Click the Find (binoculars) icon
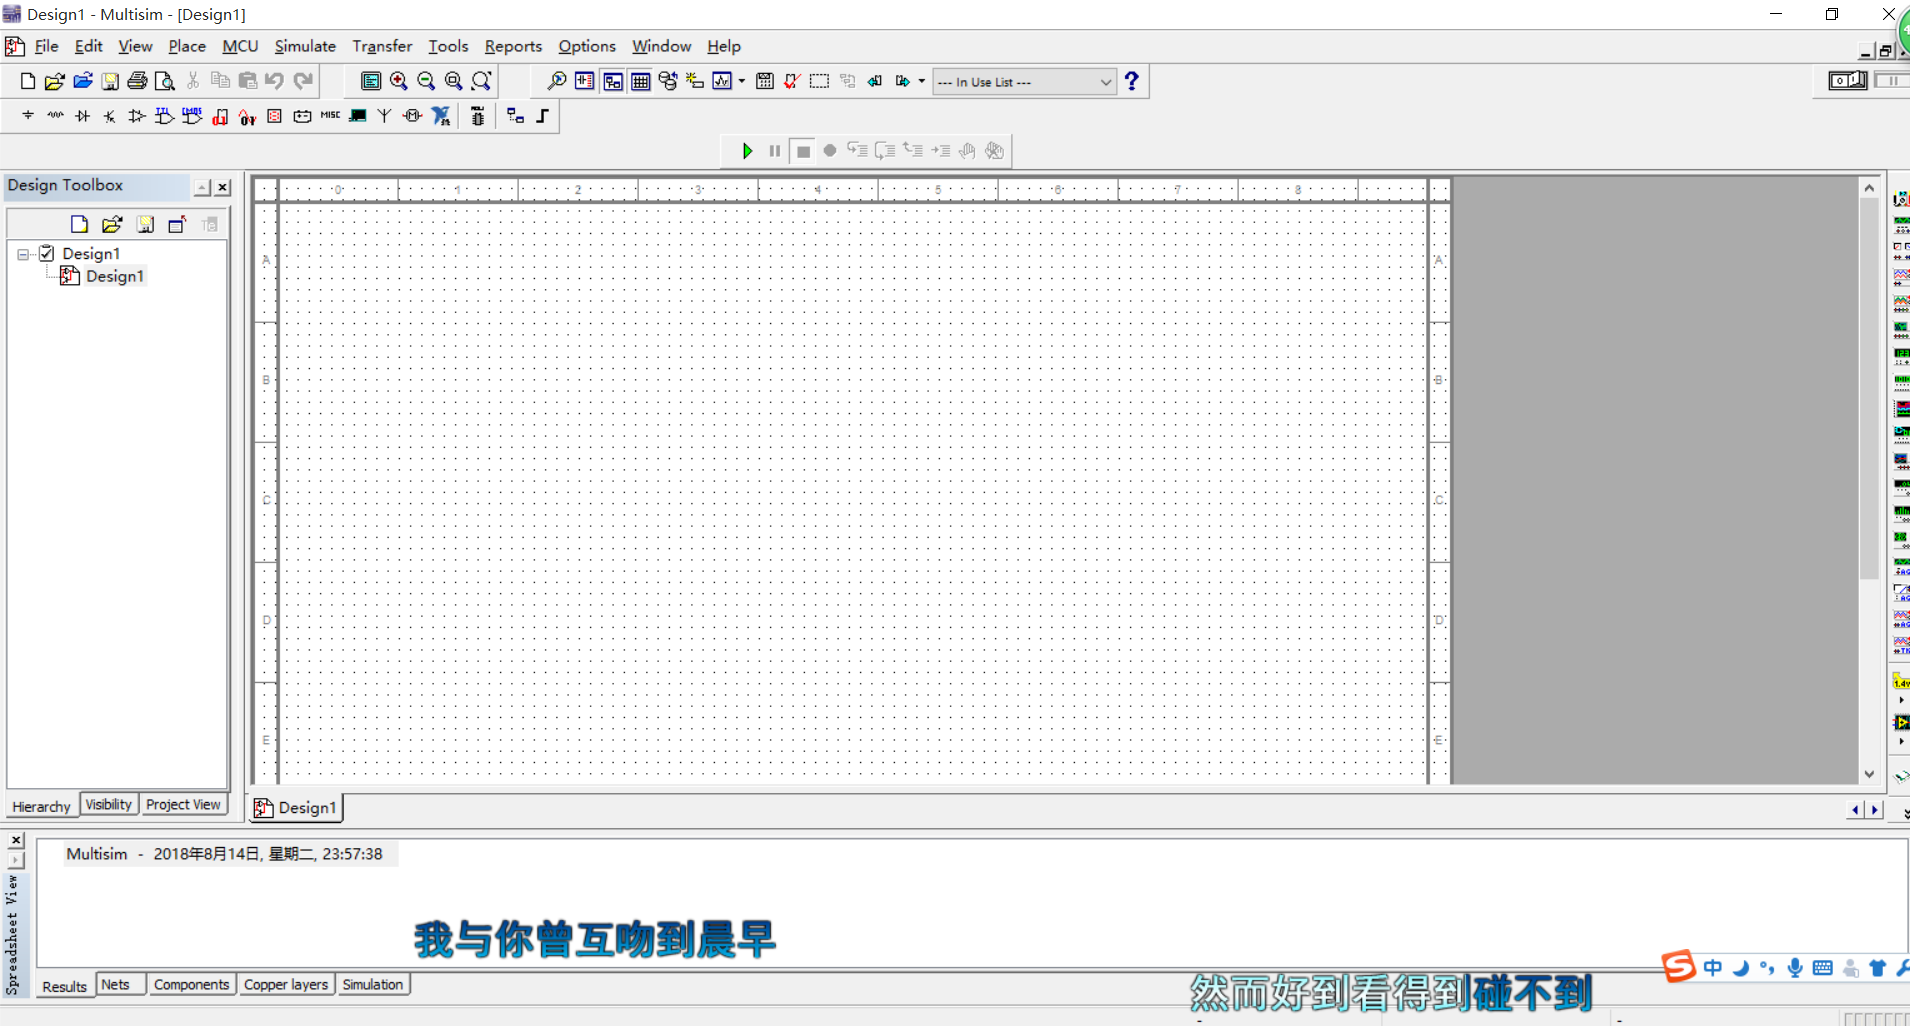This screenshot has width=1910, height=1026. coord(557,81)
